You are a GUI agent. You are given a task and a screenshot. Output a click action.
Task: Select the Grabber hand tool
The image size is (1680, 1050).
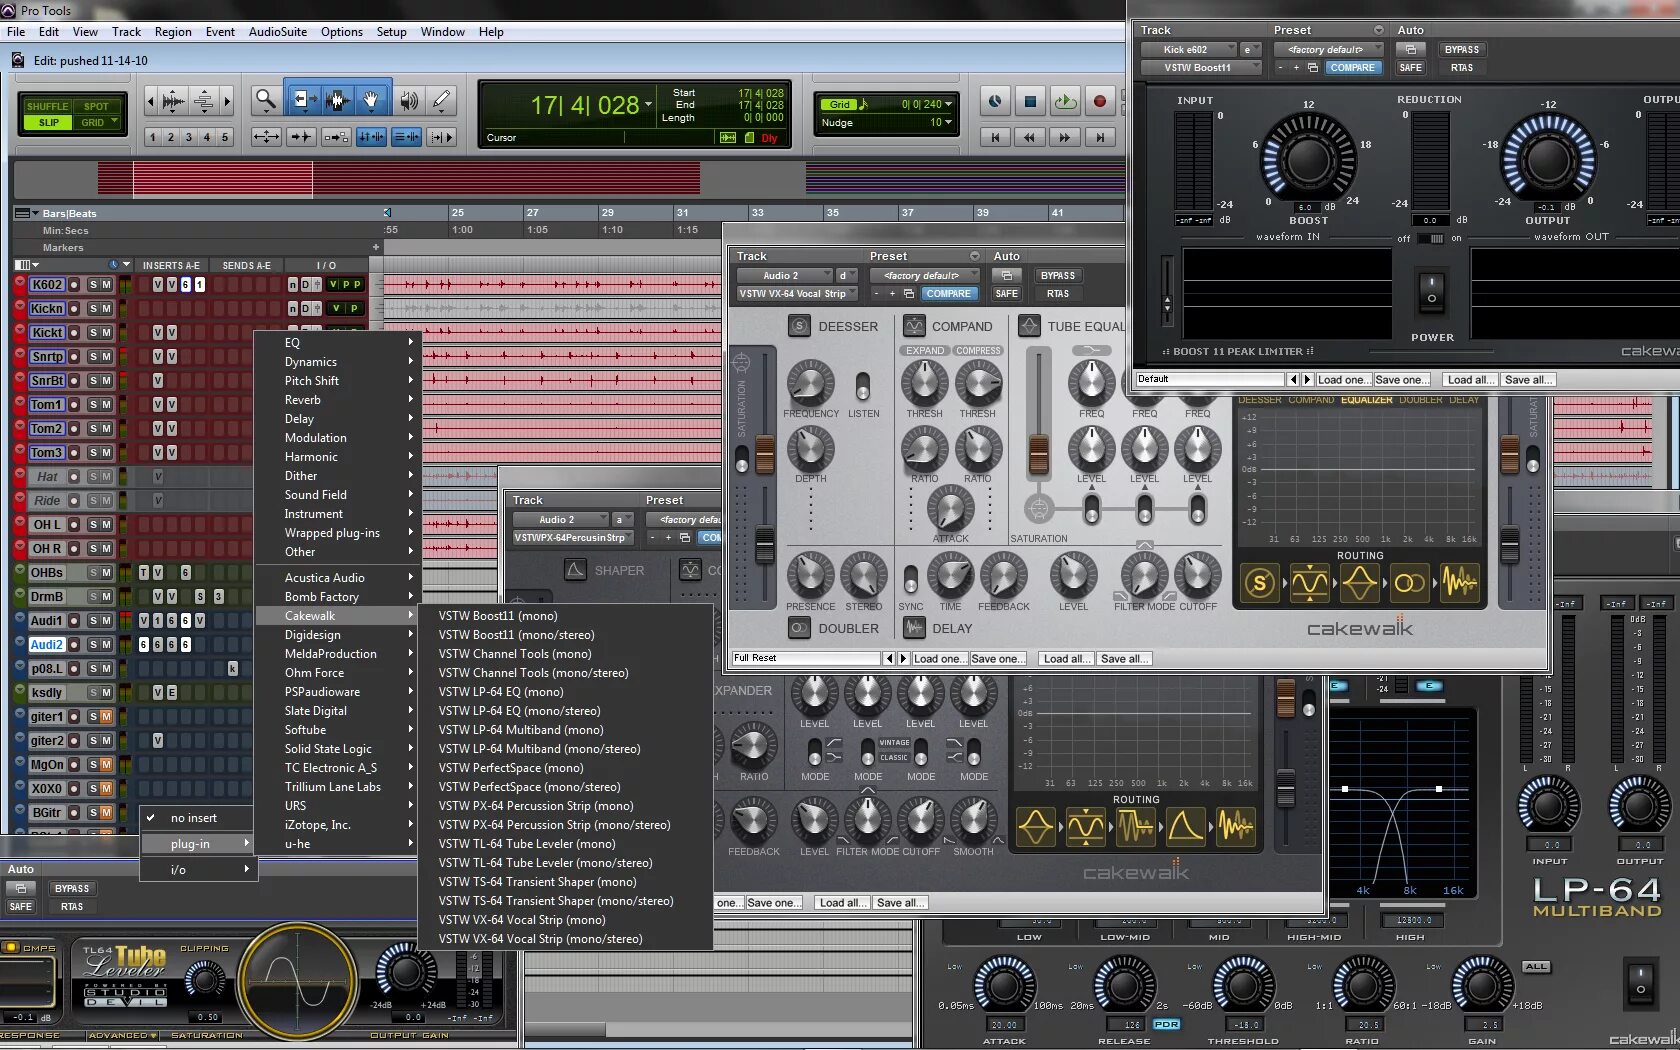371,100
